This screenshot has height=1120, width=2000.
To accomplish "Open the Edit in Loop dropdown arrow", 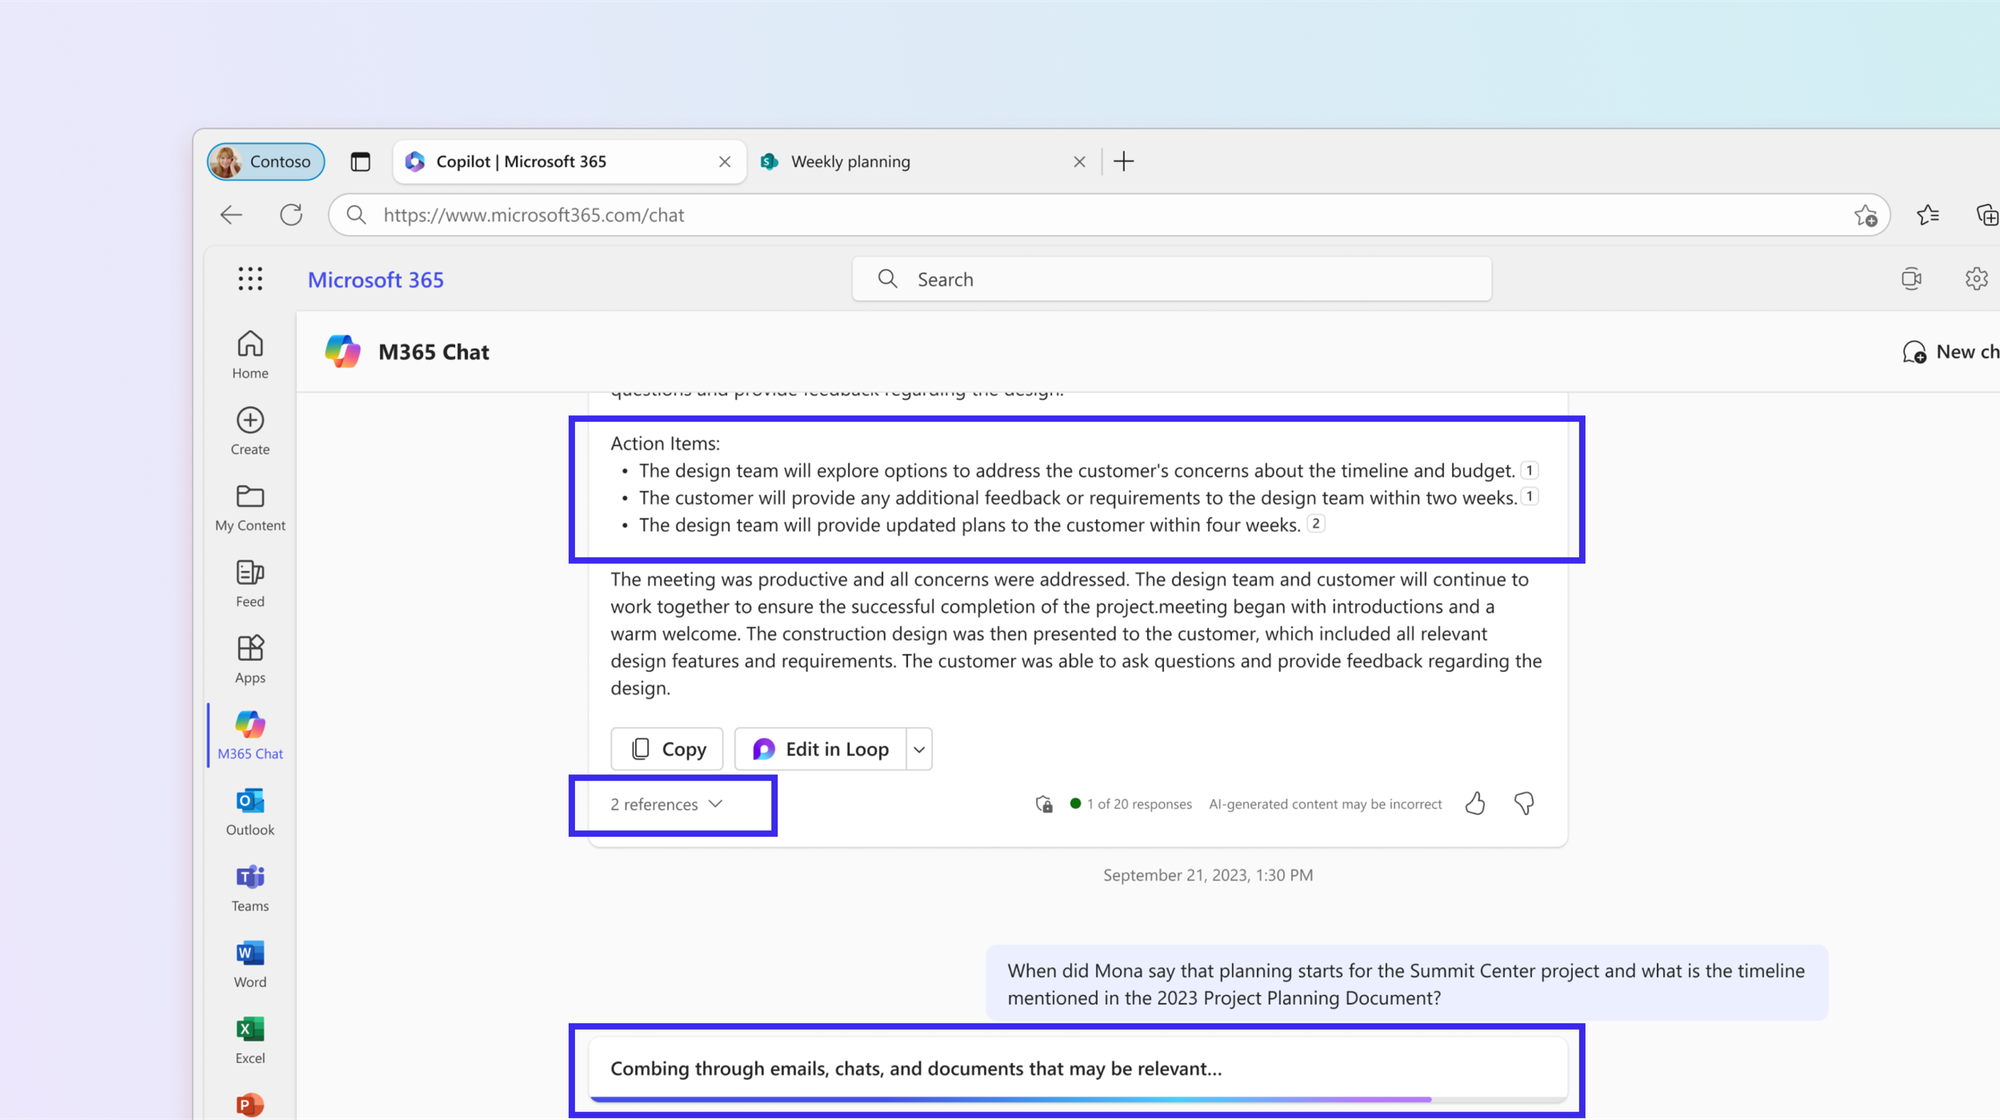I will pyautogui.click(x=919, y=749).
